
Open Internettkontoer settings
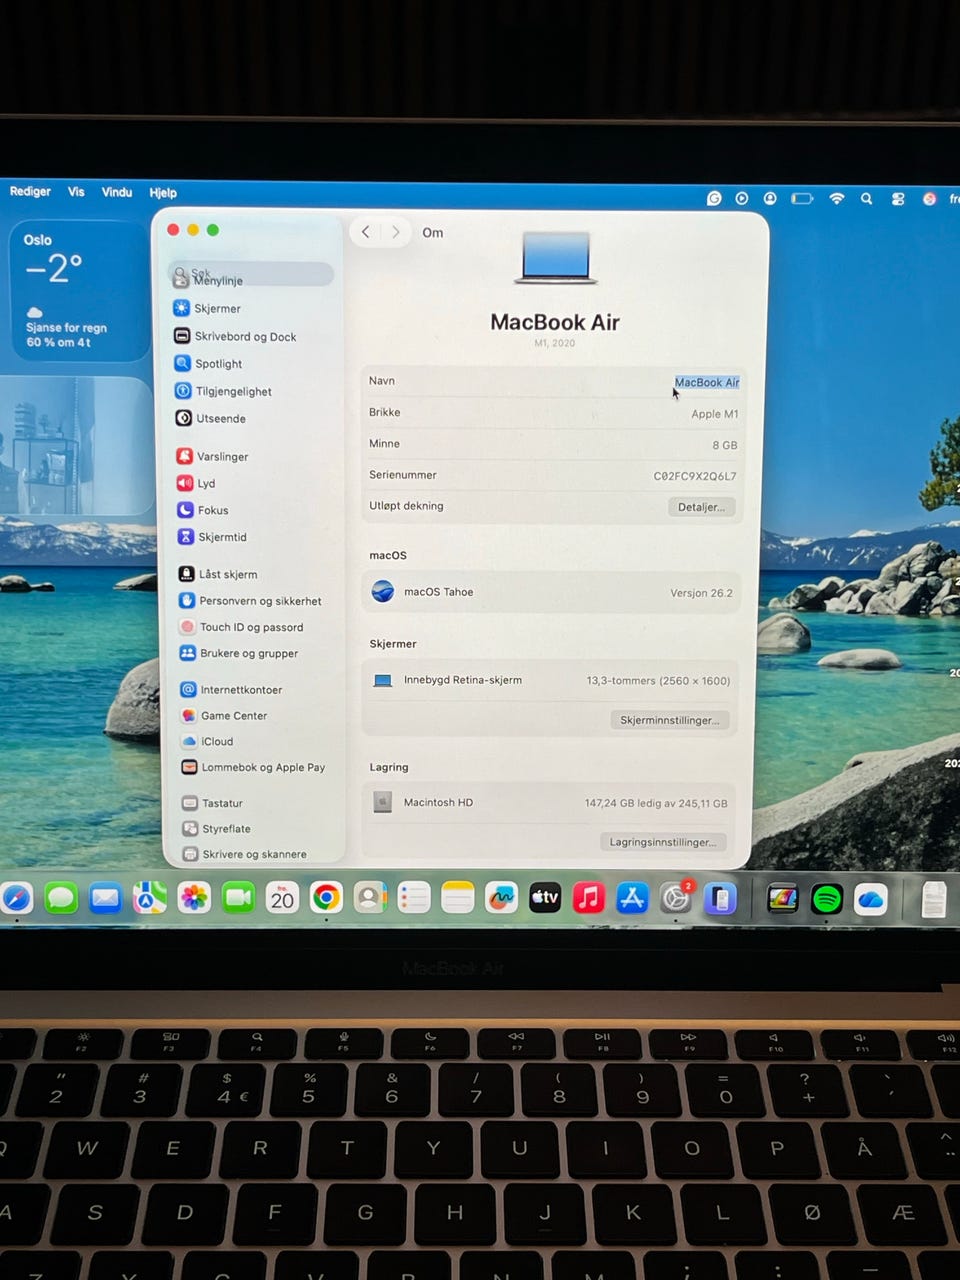pos(232,690)
